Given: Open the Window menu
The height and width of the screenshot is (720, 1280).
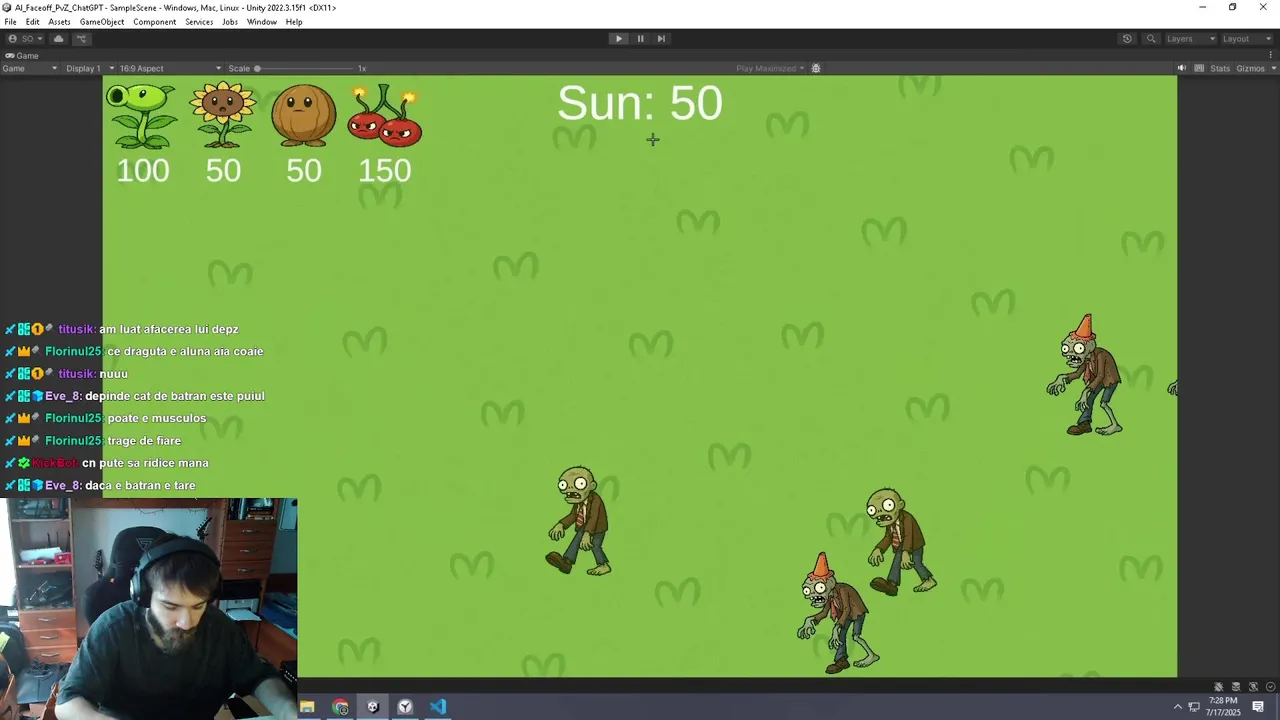Looking at the screenshot, I should (x=262, y=22).
